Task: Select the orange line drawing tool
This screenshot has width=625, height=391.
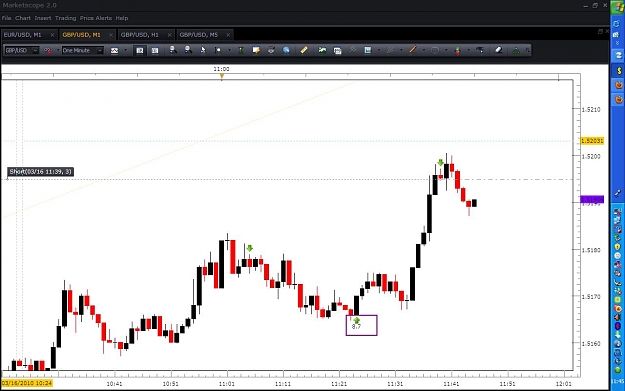Action: tap(413, 50)
